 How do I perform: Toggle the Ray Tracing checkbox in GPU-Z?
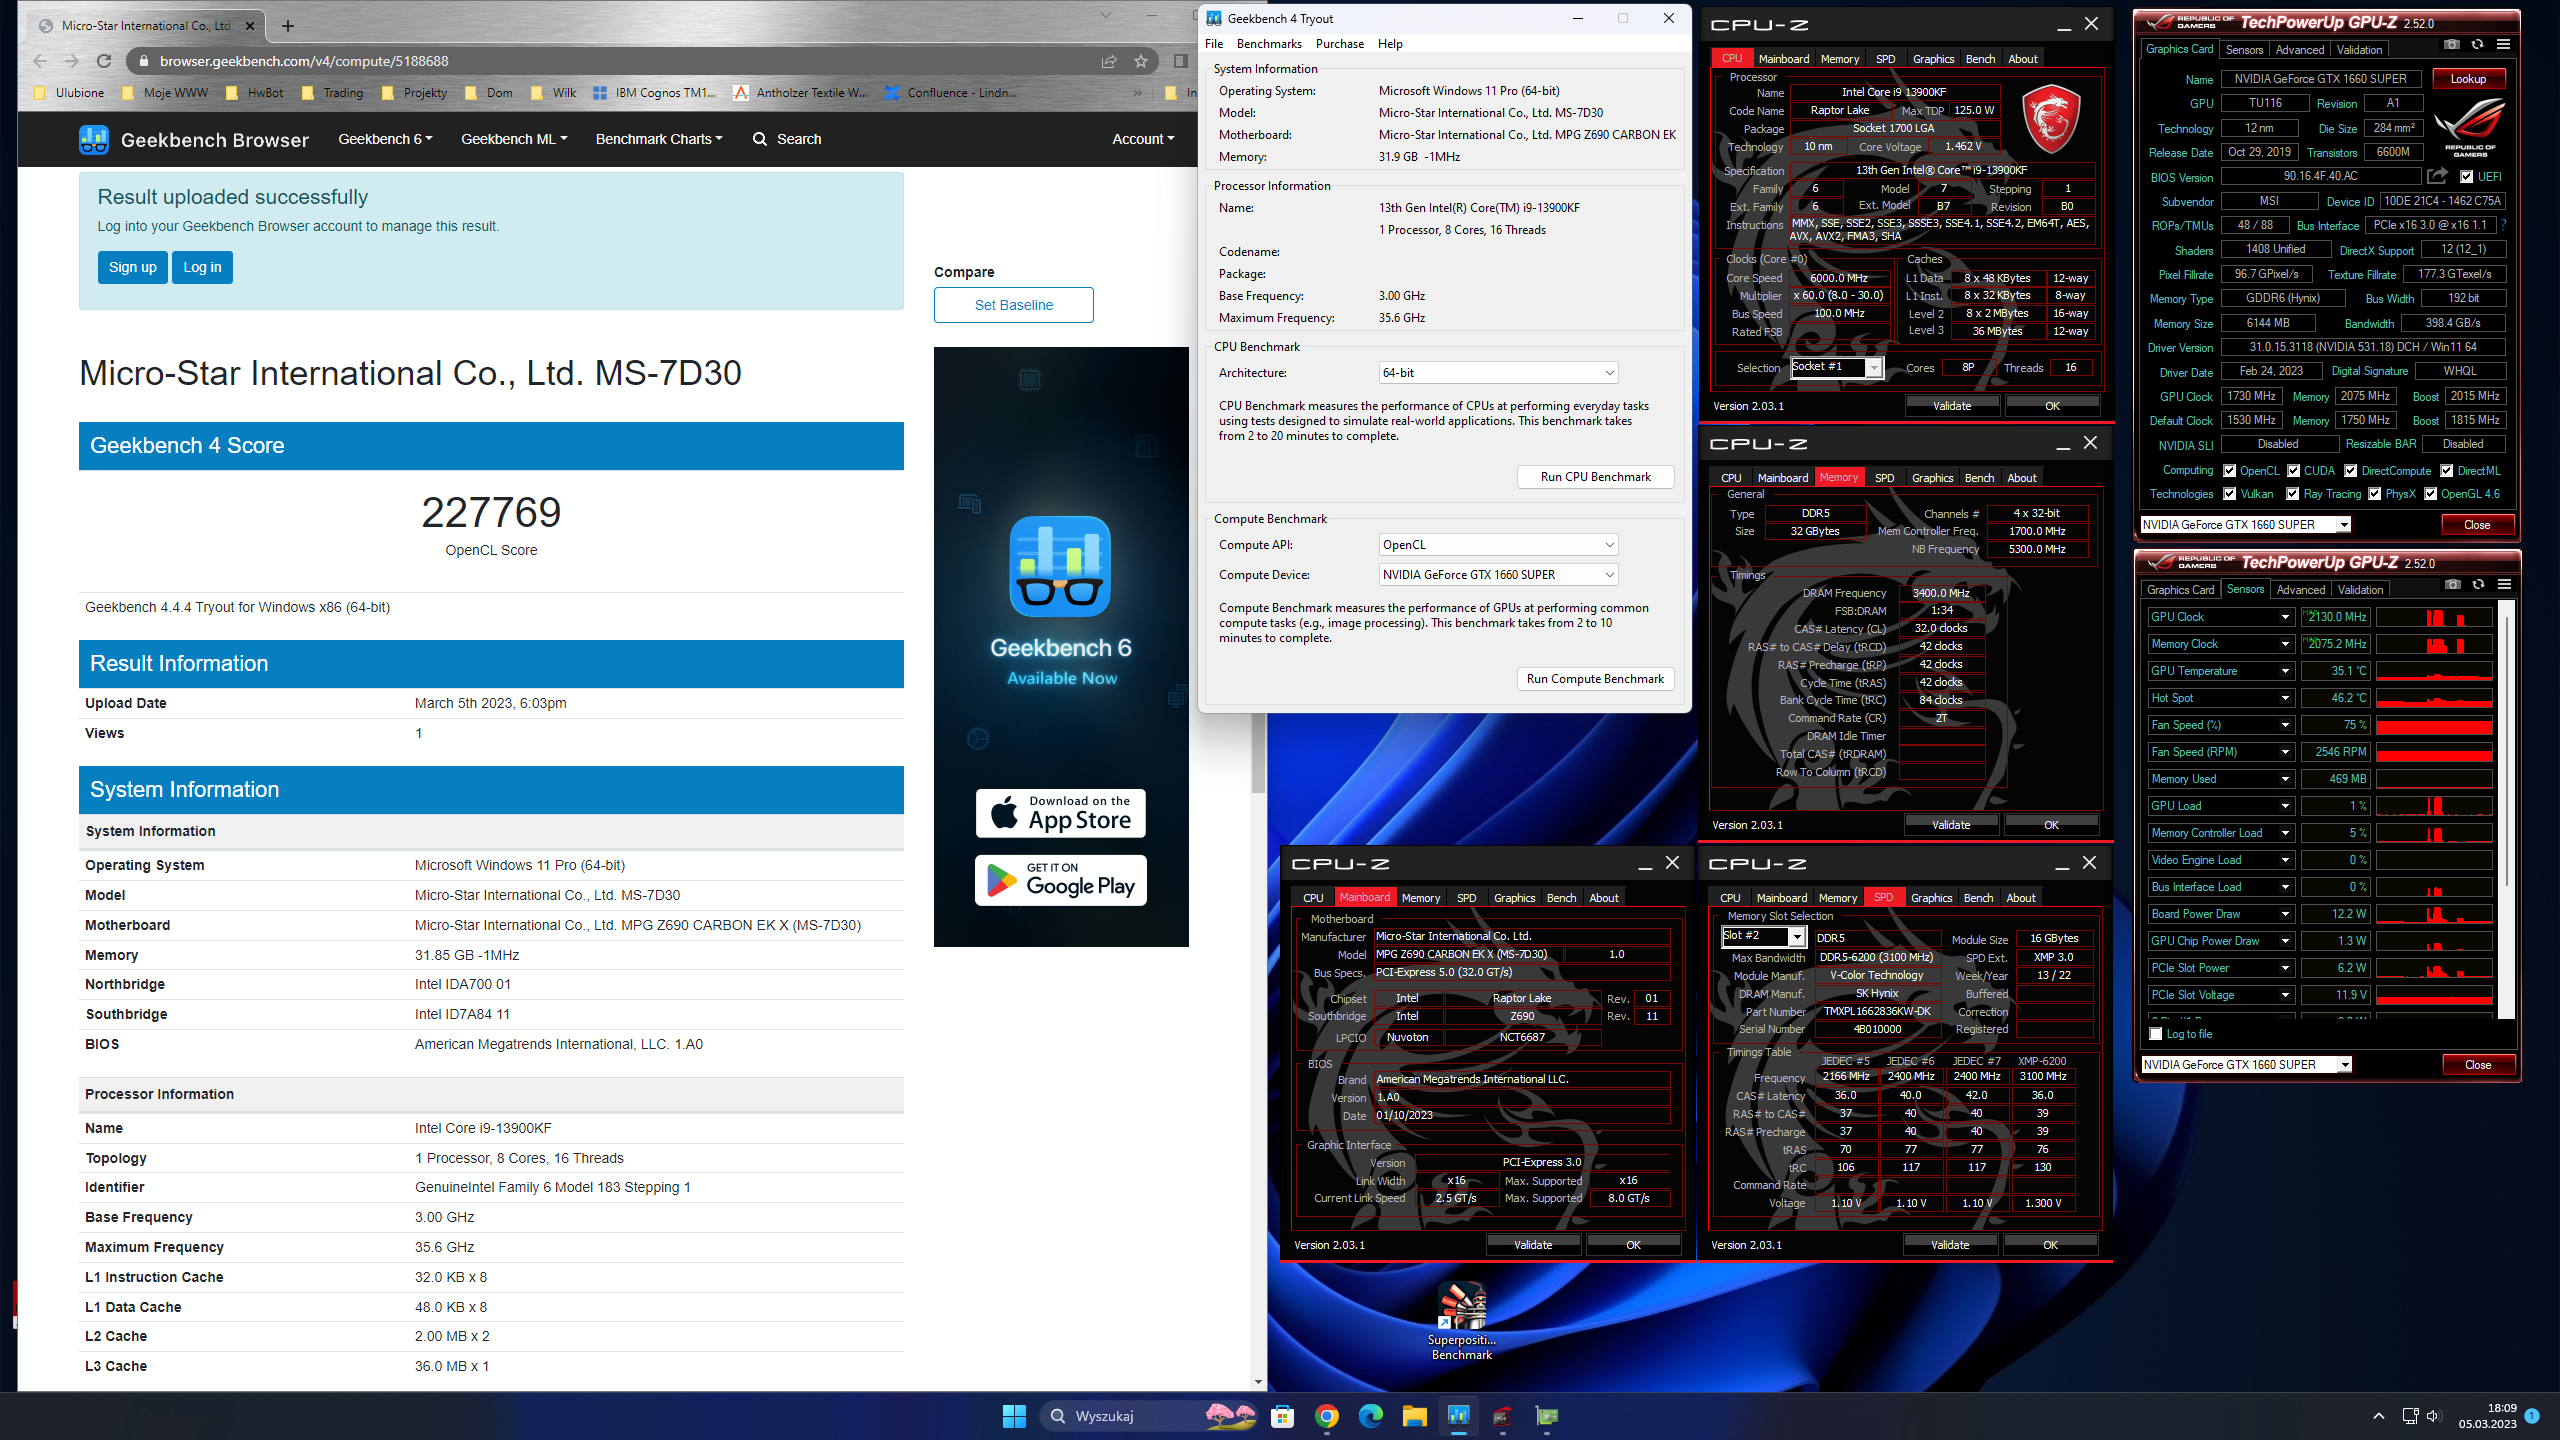[2293, 494]
